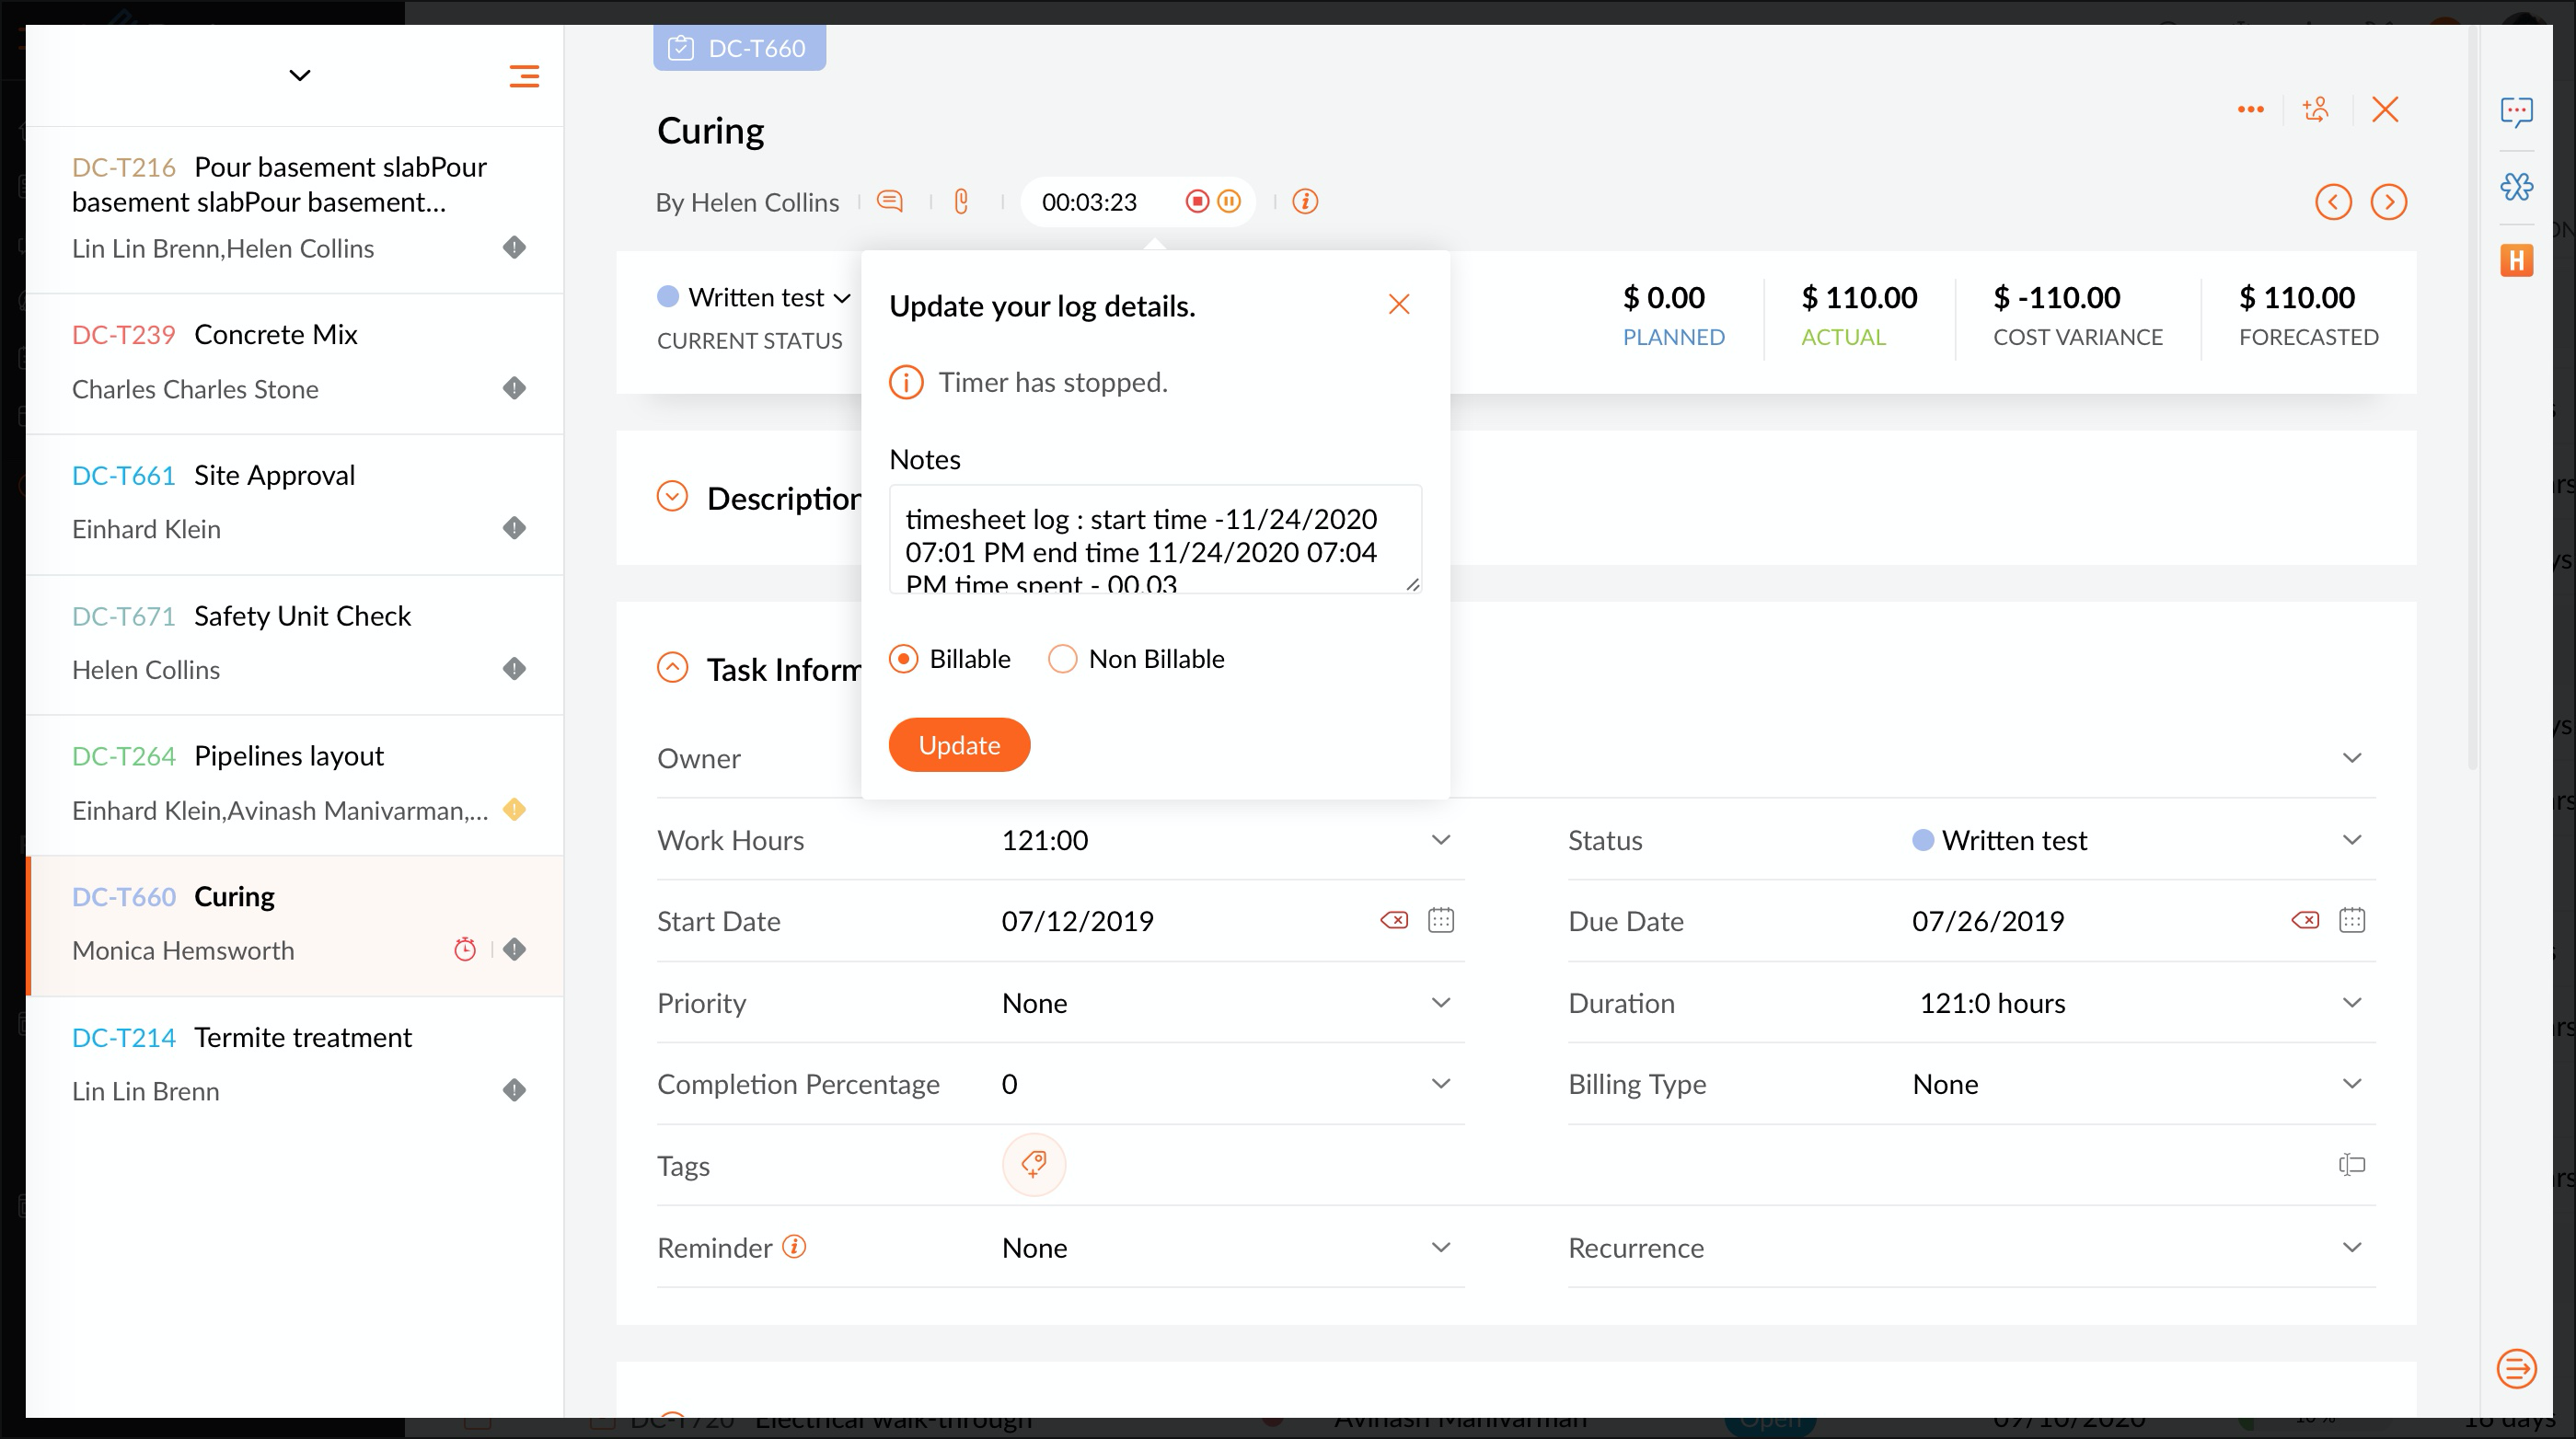Pause the task timer

click(x=1229, y=202)
